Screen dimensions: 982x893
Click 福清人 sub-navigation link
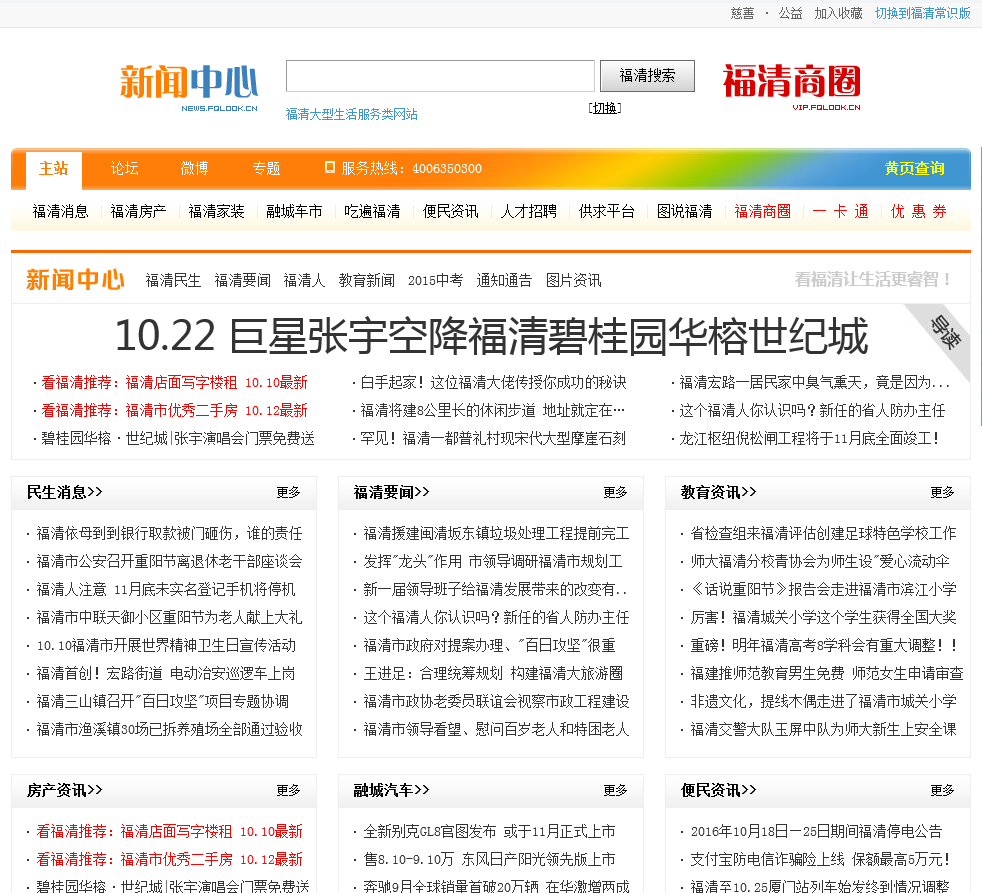304,281
